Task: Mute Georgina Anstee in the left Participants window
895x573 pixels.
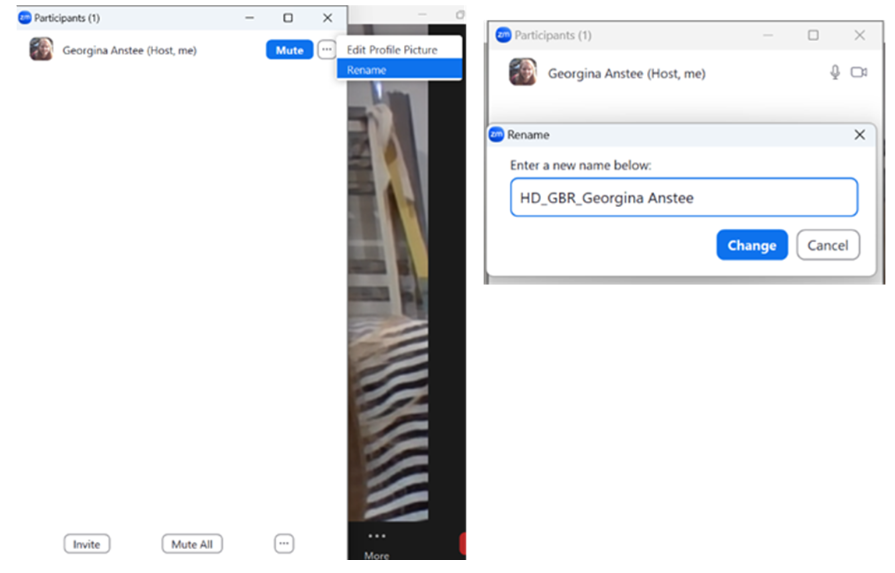Action: [x=289, y=50]
